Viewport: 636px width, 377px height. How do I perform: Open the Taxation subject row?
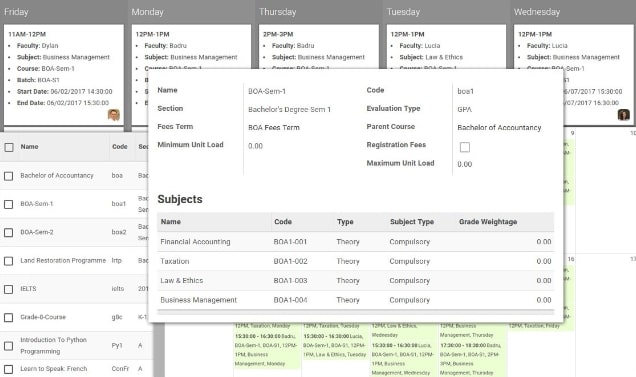click(x=356, y=261)
